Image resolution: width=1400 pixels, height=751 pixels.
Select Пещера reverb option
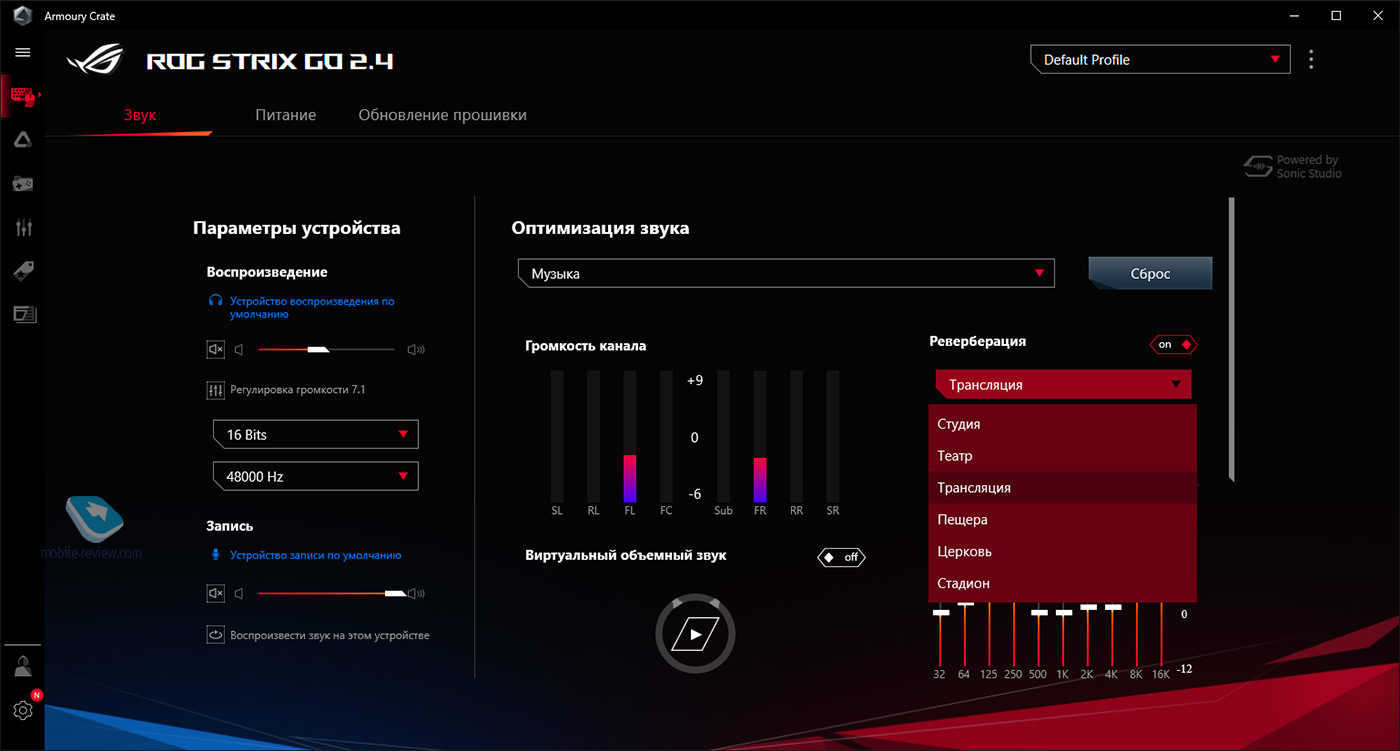point(1062,520)
